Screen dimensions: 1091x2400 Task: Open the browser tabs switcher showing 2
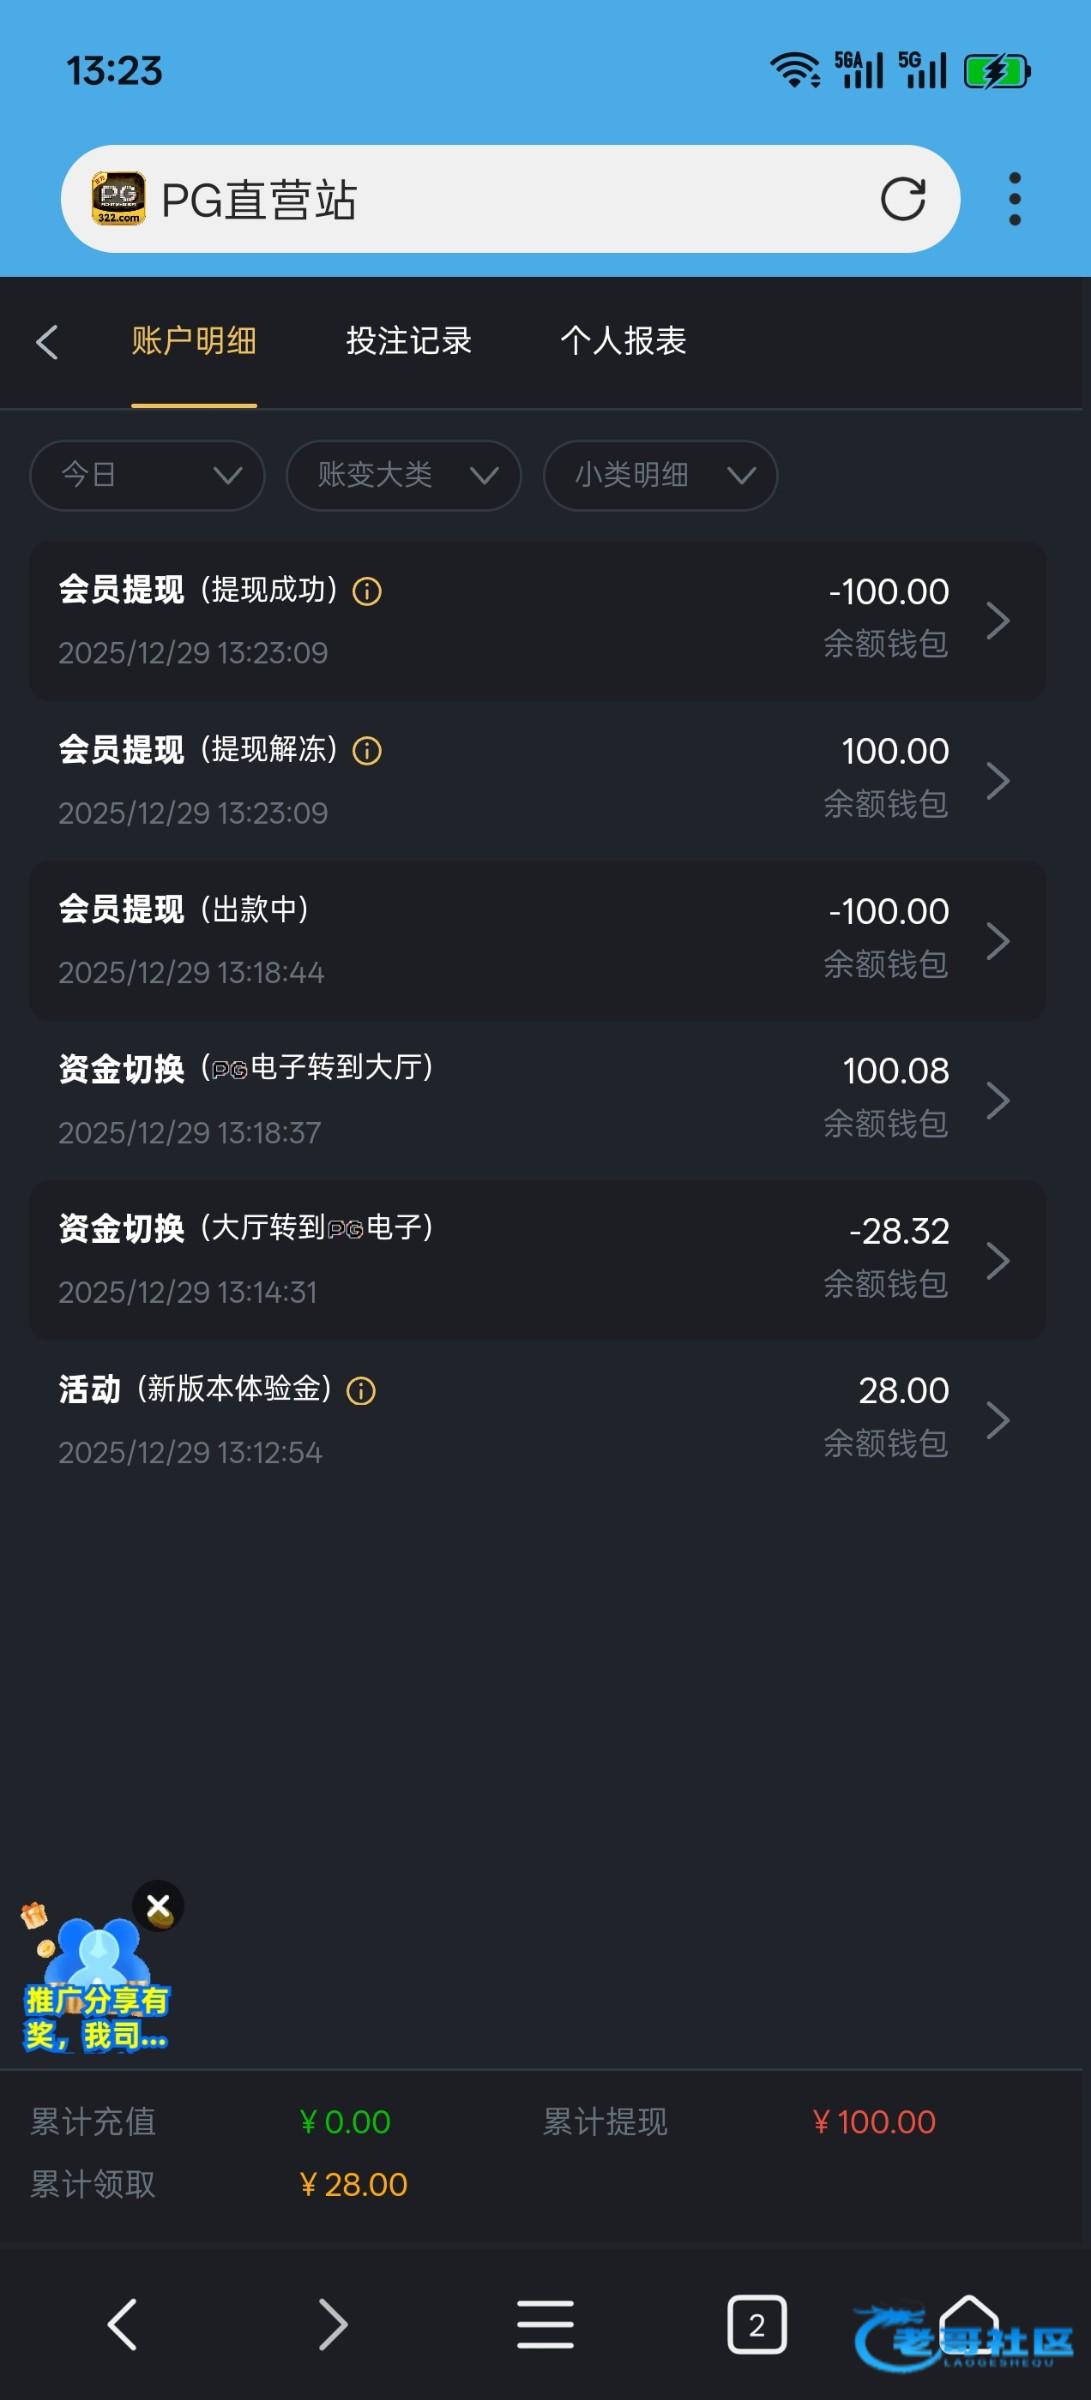pos(756,2325)
